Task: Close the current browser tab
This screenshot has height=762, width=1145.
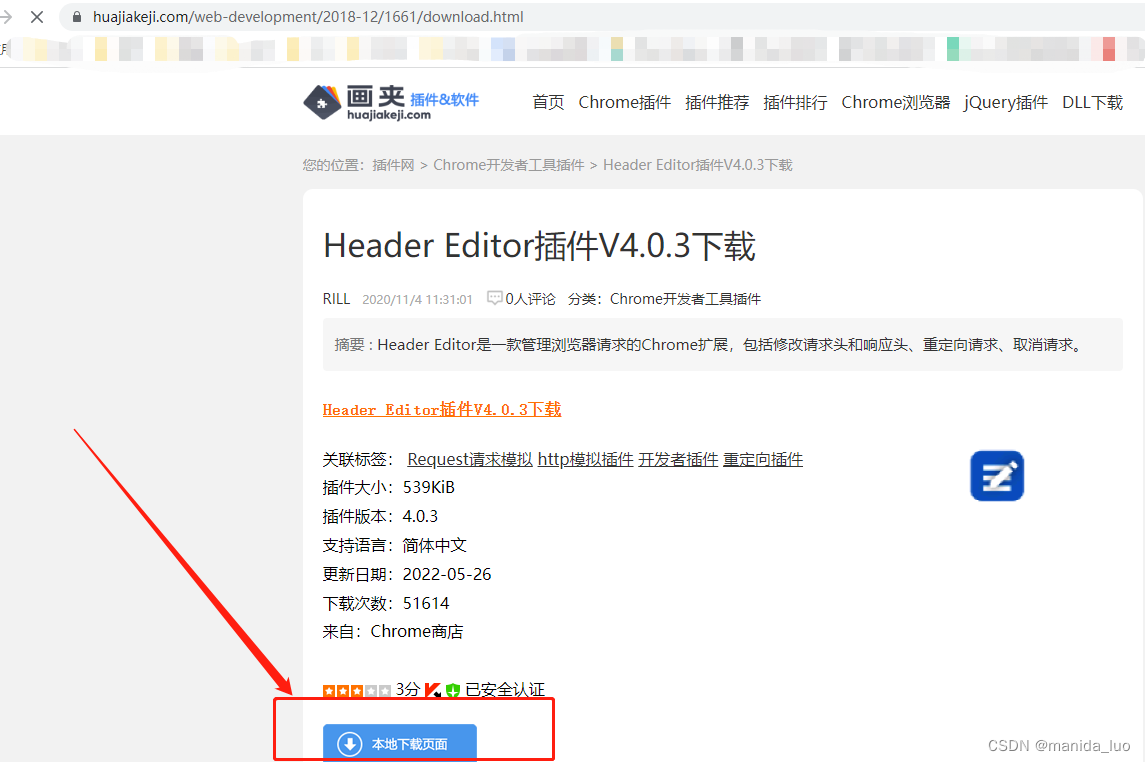Action: coord(37,16)
